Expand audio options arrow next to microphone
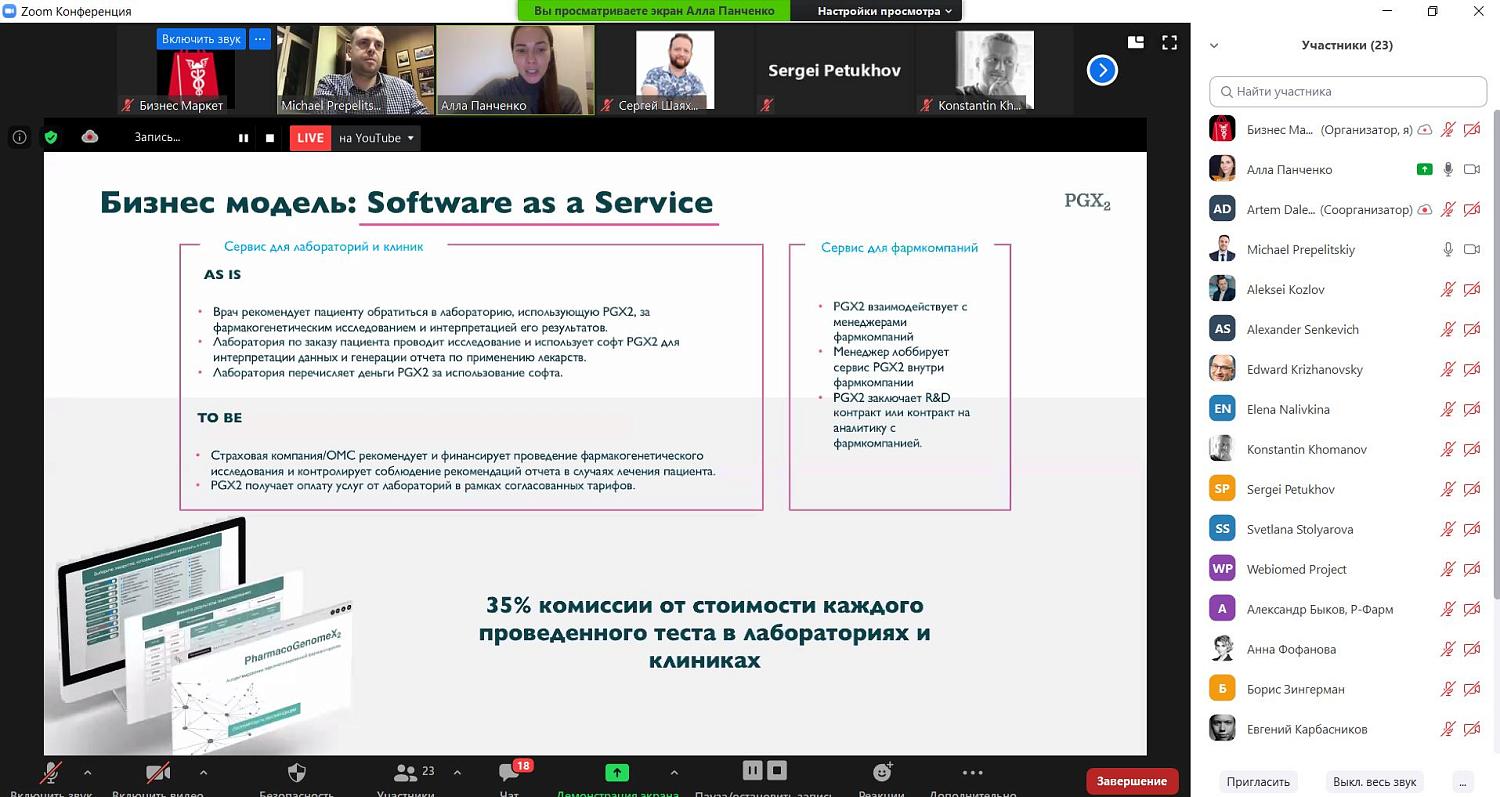The height and width of the screenshot is (797, 1500). coord(87,772)
